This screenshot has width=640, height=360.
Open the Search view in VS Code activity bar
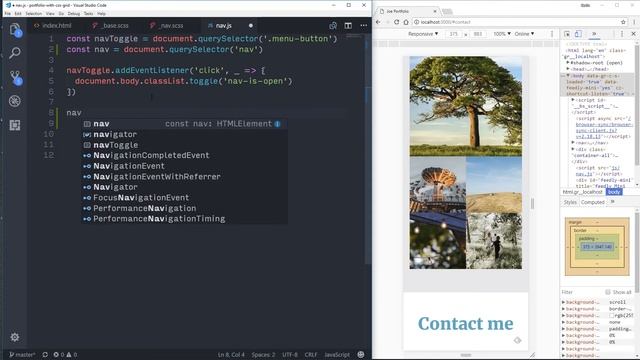[15, 53]
